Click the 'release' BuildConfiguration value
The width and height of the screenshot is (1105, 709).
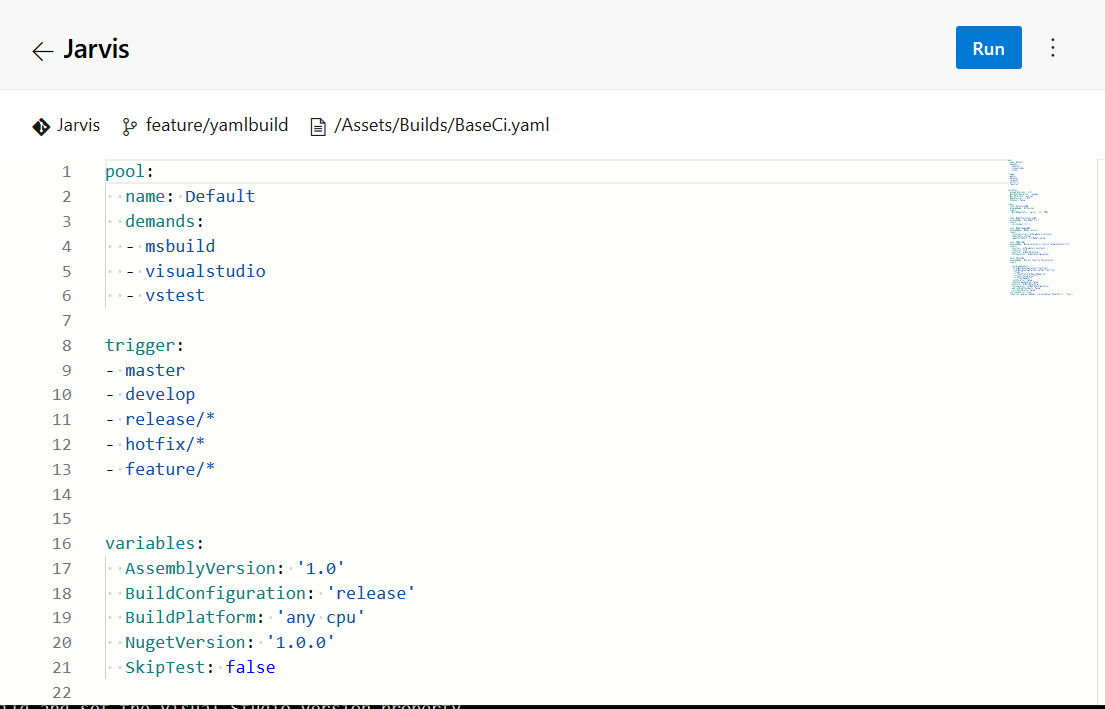point(370,593)
